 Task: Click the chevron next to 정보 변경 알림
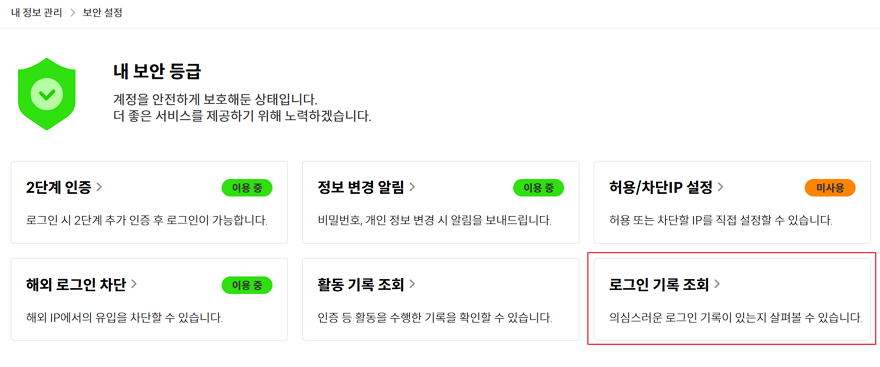pos(412,187)
